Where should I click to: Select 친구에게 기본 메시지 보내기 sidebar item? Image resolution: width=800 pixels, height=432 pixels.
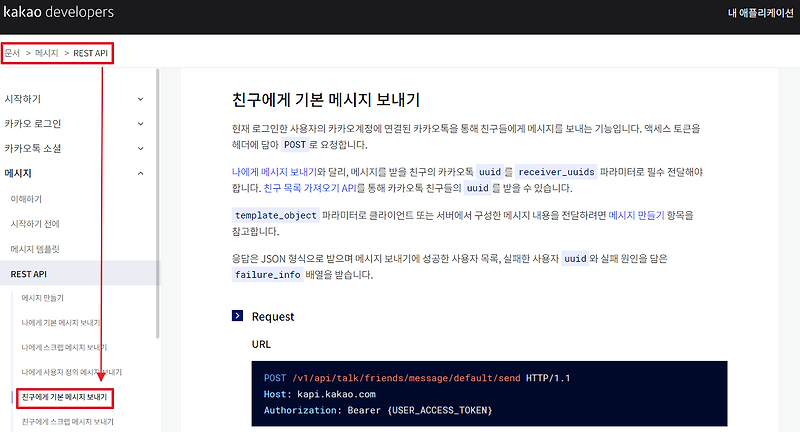pyautogui.click(x=64, y=397)
